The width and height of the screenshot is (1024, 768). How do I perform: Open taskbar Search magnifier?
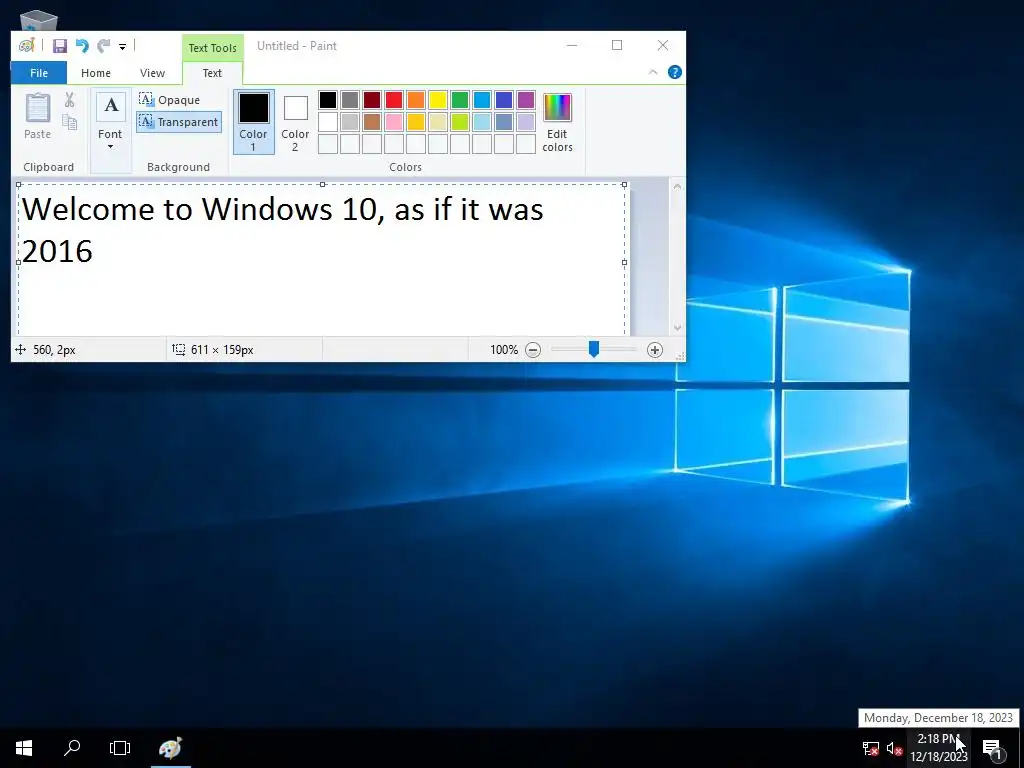point(72,748)
